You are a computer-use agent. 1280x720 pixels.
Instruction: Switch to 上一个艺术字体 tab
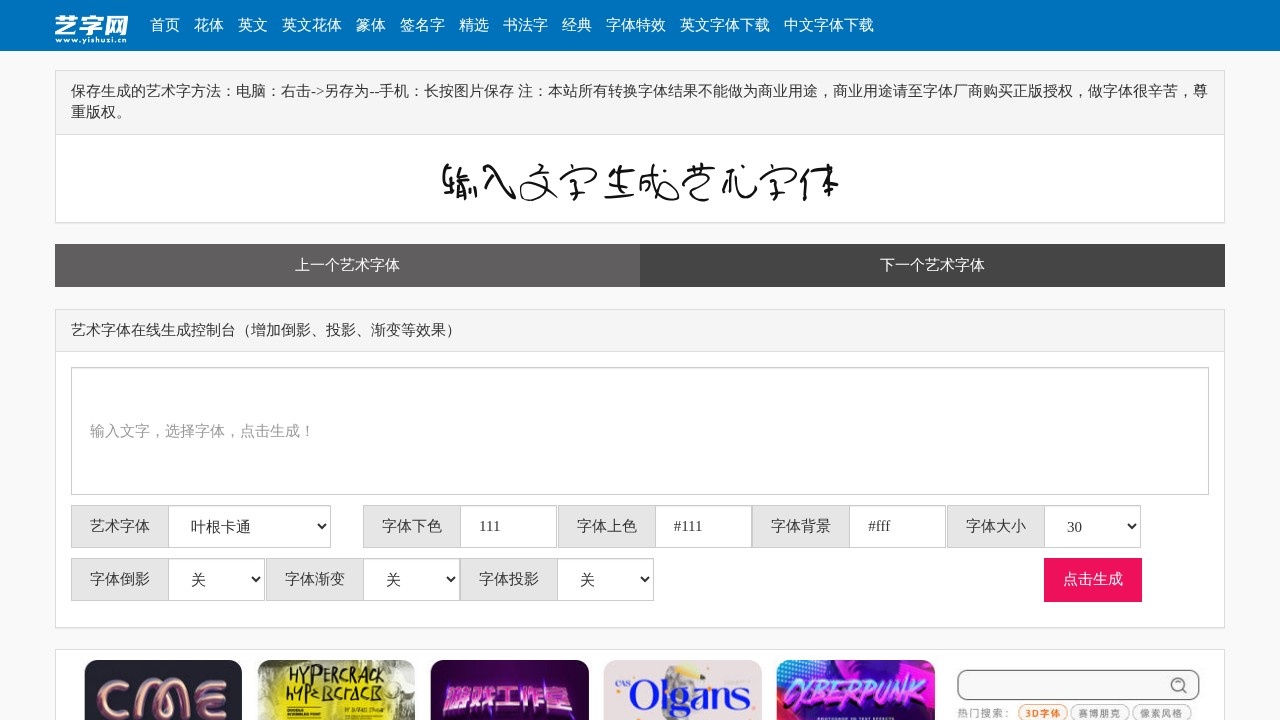347,265
